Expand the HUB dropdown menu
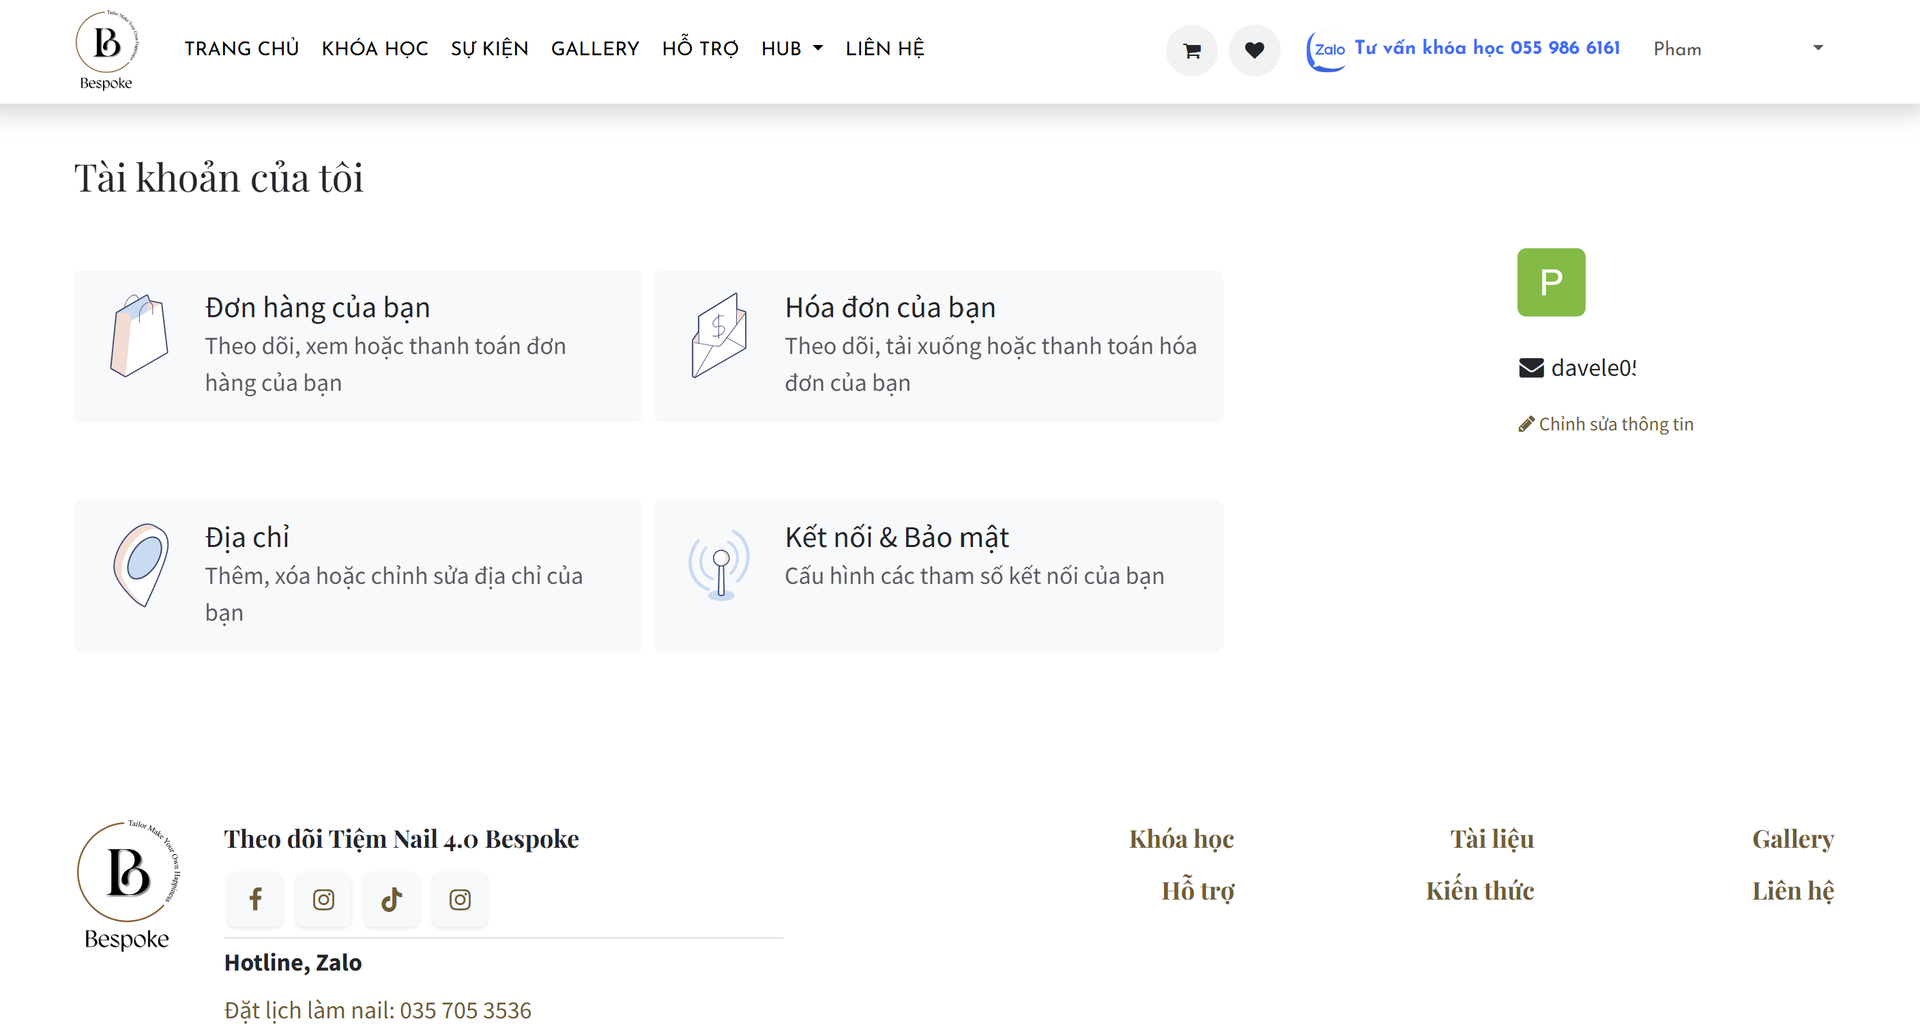Screen dimensions: 1920x1034 click(x=791, y=49)
